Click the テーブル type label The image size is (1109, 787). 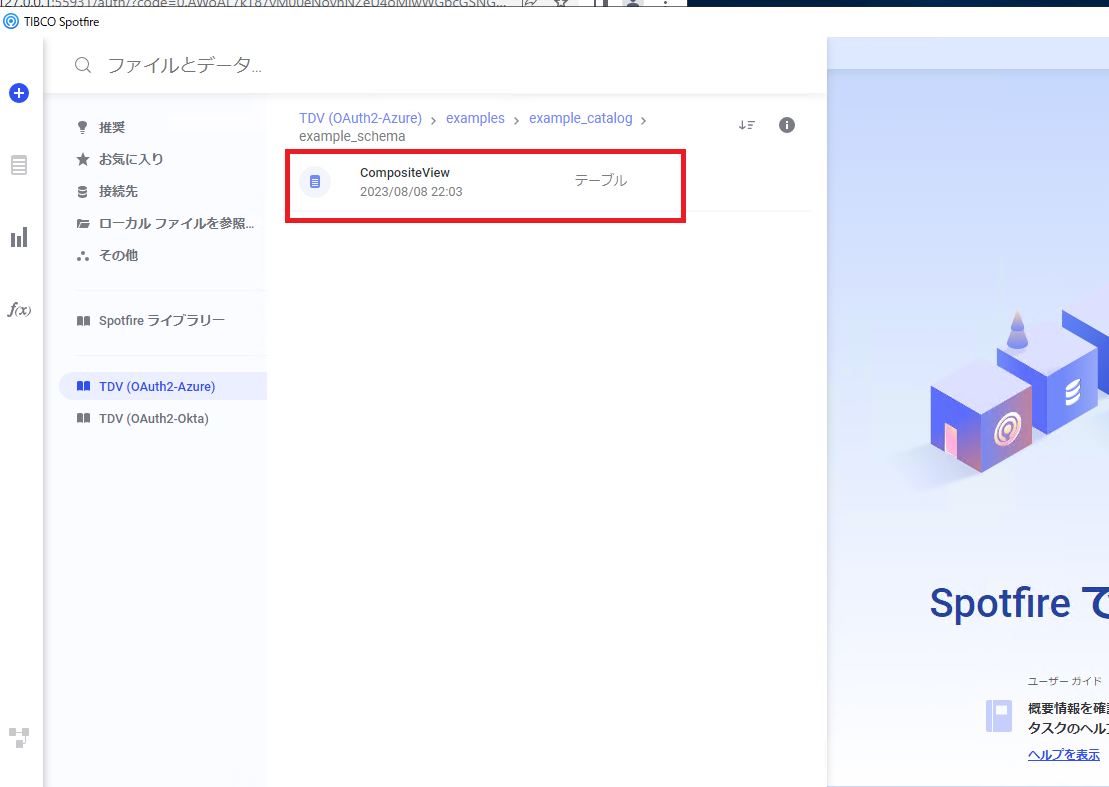point(600,180)
